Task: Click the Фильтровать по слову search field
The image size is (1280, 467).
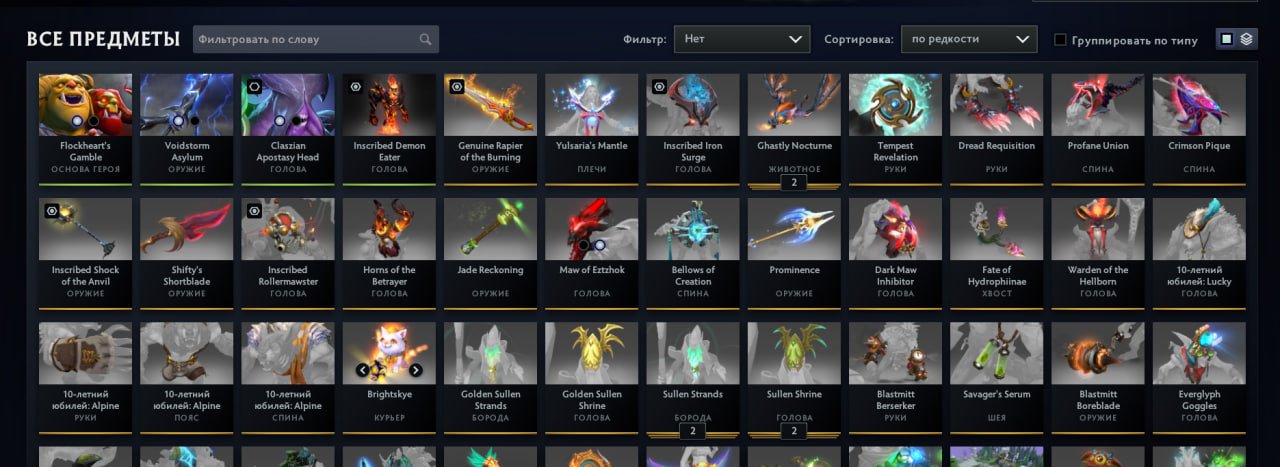Action: [315, 39]
